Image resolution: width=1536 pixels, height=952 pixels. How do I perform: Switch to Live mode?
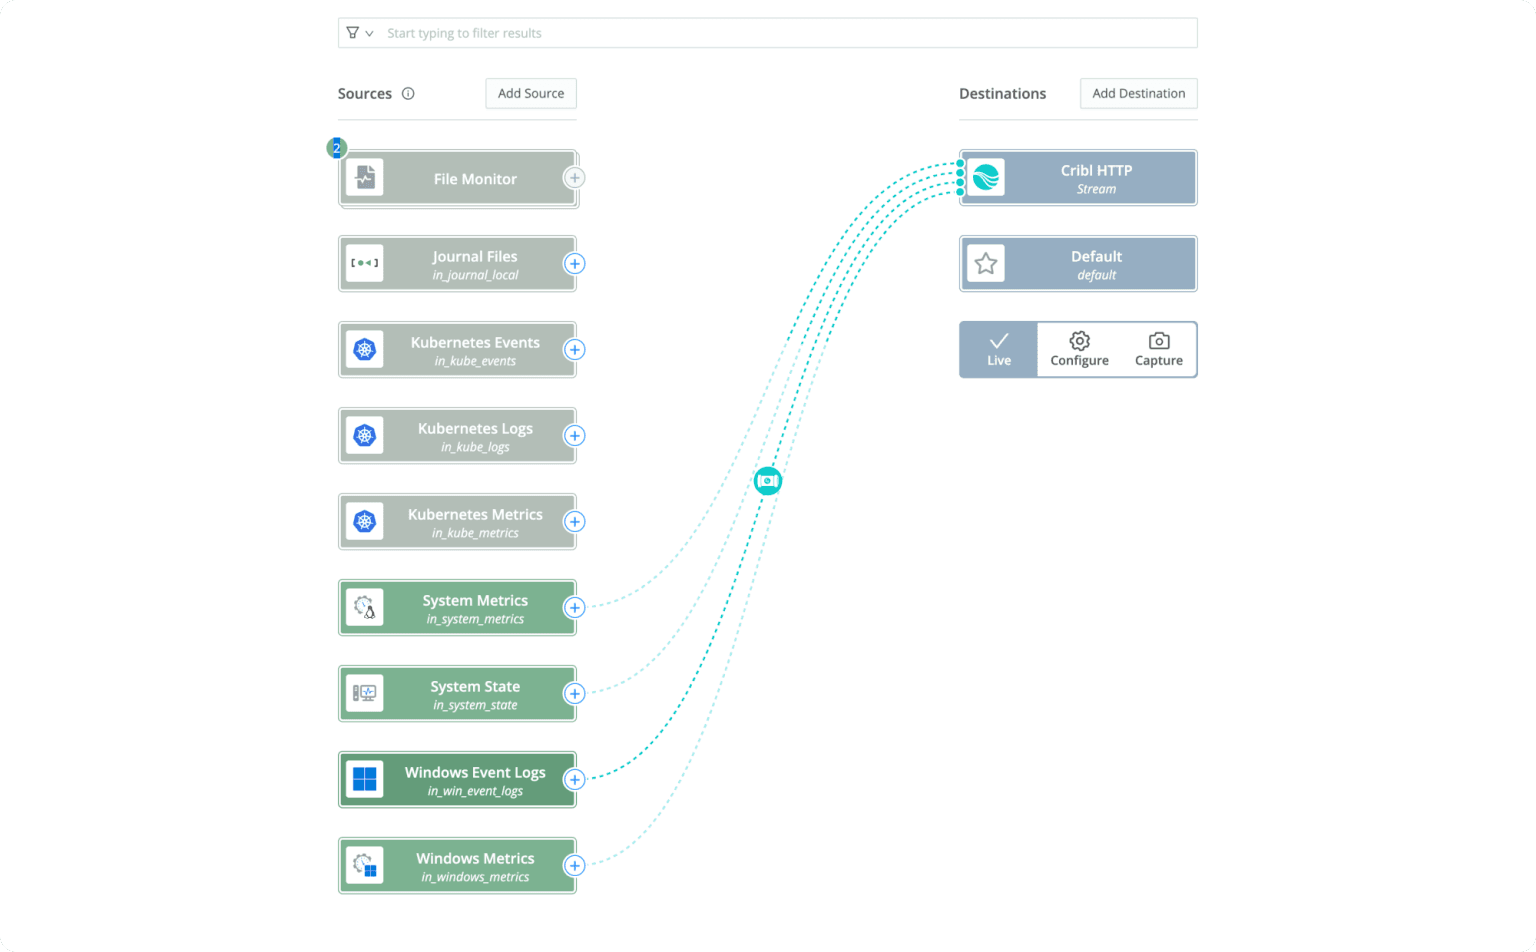point(999,349)
